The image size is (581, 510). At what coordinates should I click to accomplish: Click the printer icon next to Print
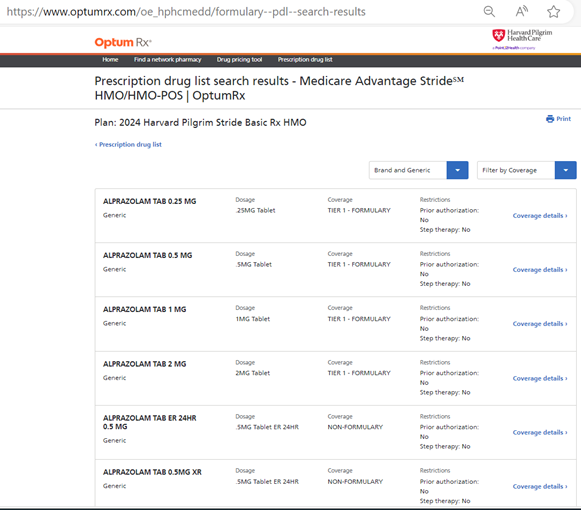click(550, 119)
